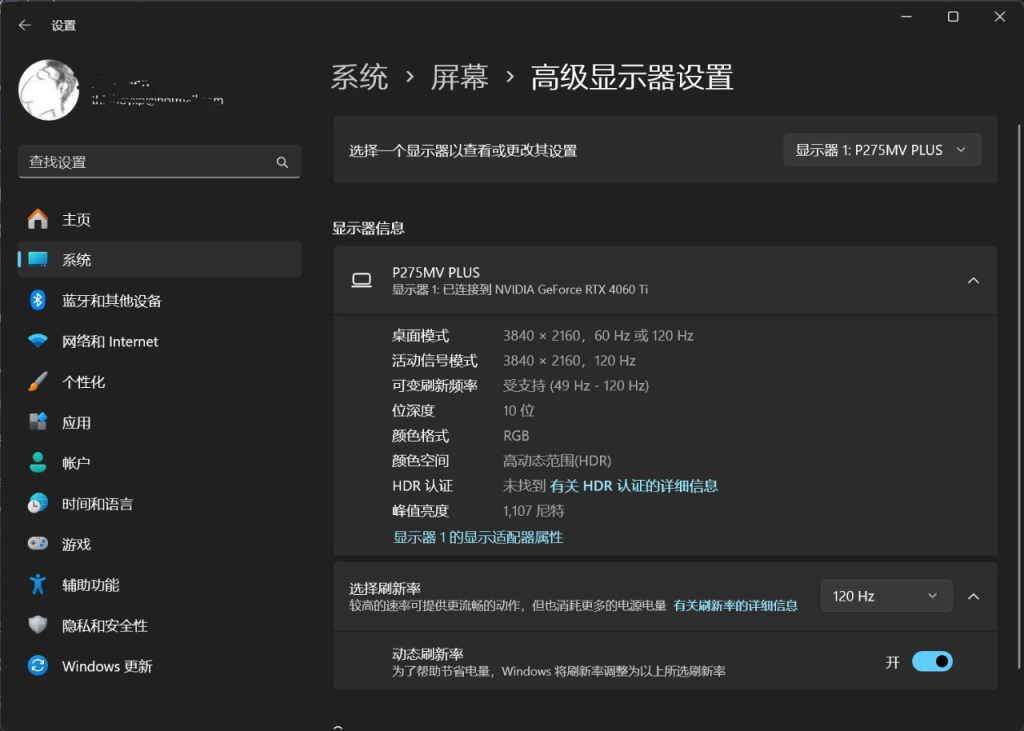Click the Time and language globe icon
Screen dimensions: 1024x731
(38, 504)
